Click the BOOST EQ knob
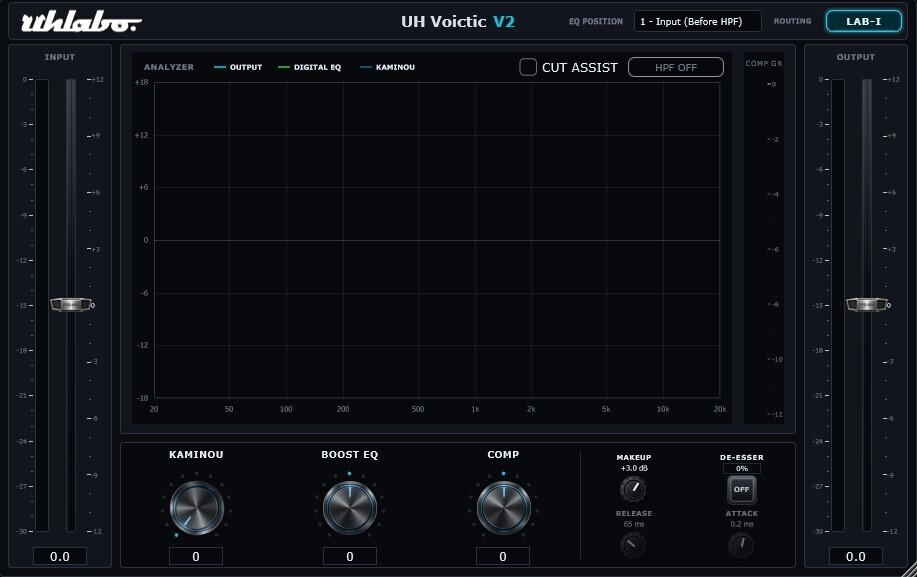The width and height of the screenshot is (917, 577). click(x=350, y=507)
